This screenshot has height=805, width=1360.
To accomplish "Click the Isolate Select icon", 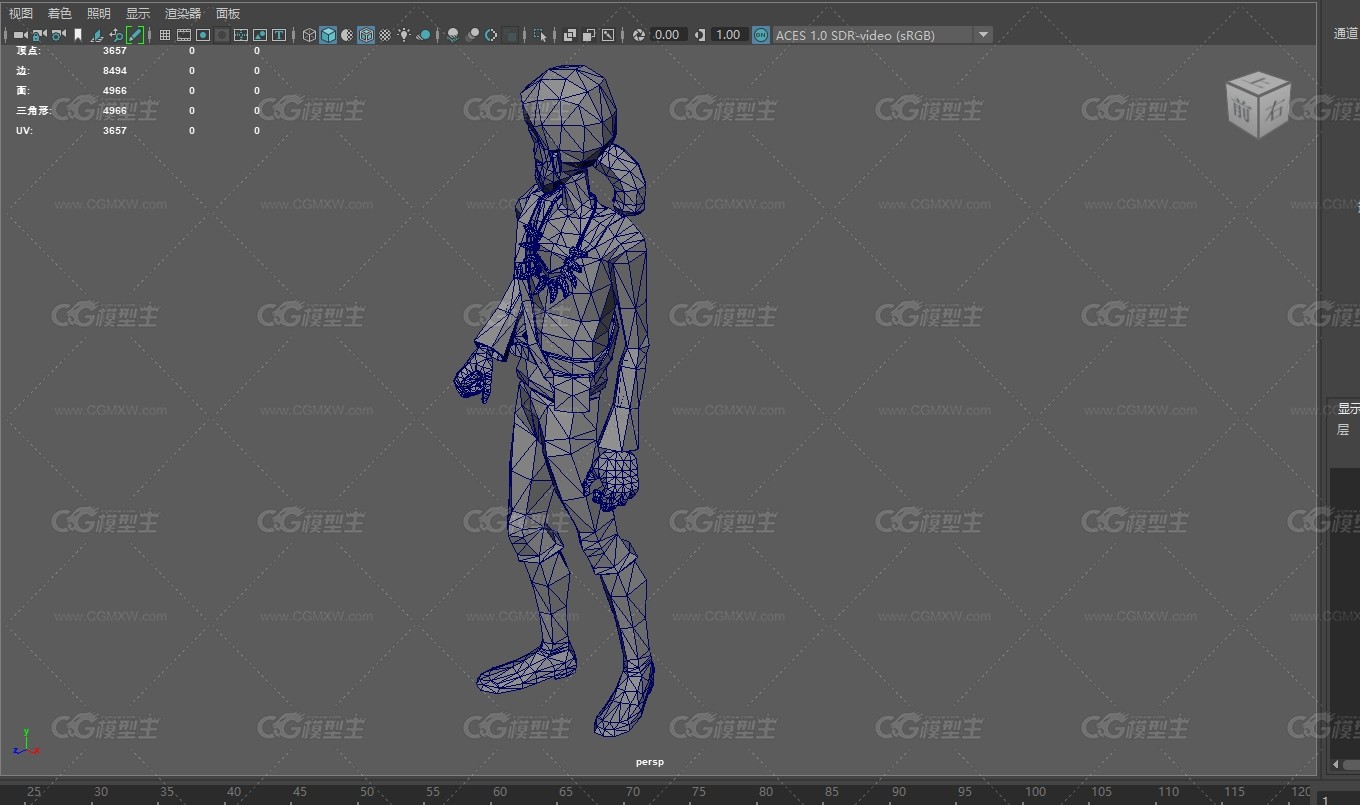I will [540, 35].
